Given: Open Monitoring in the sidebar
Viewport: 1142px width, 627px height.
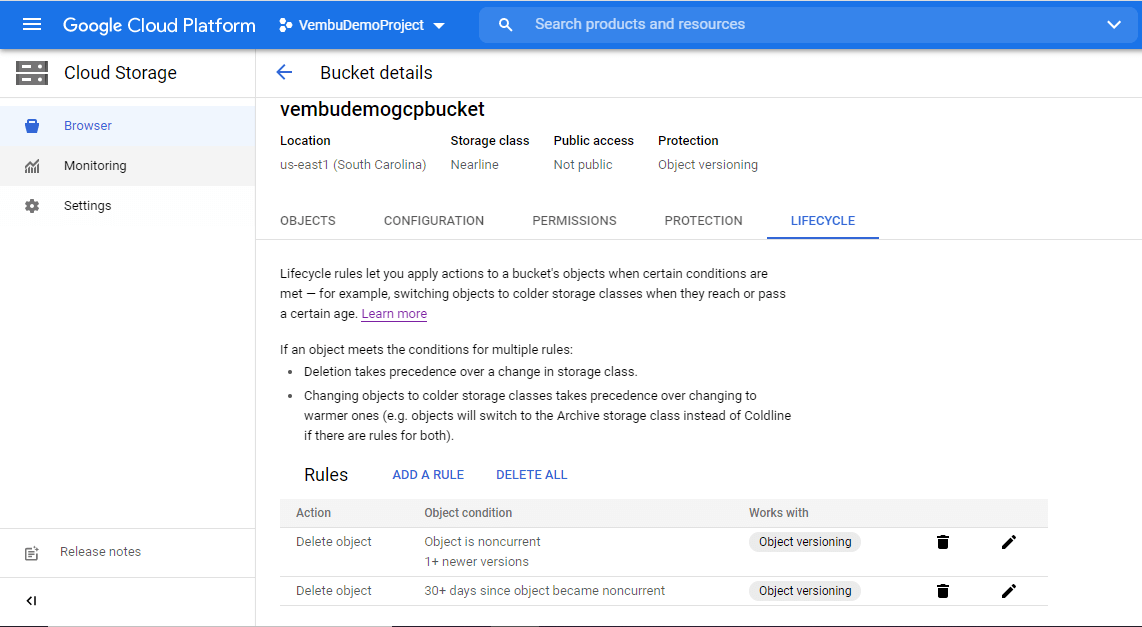Looking at the screenshot, I should coord(127,165).
